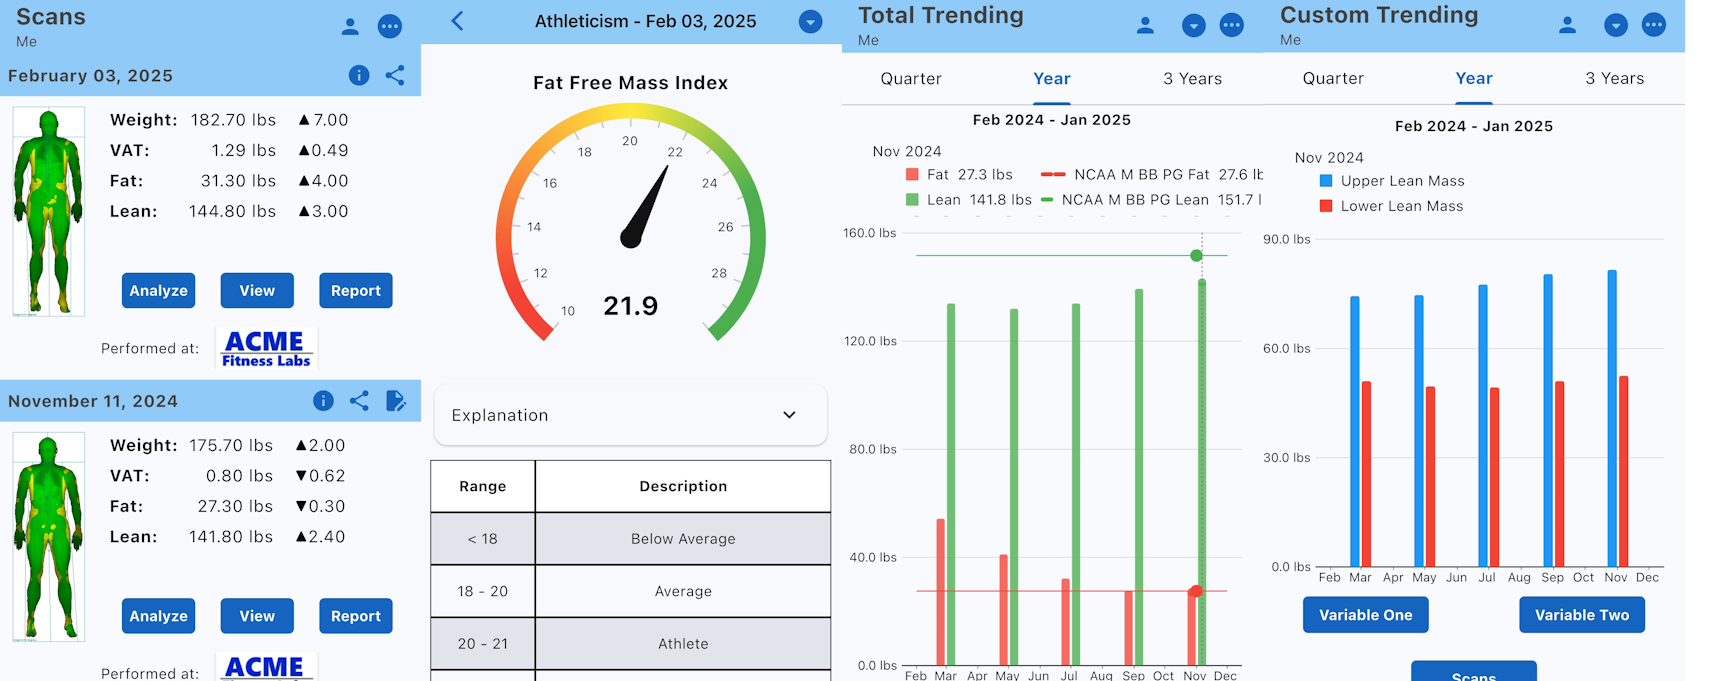
Task: Open dropdown next to Athleticism date title
Action: pos(811,22)
